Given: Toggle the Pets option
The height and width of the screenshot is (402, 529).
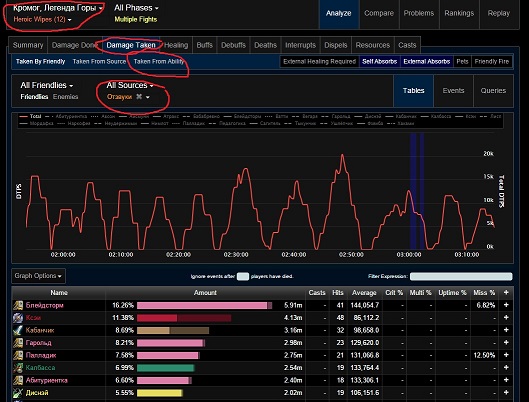Looking at the screenshot, I should (x=462, y=61).
